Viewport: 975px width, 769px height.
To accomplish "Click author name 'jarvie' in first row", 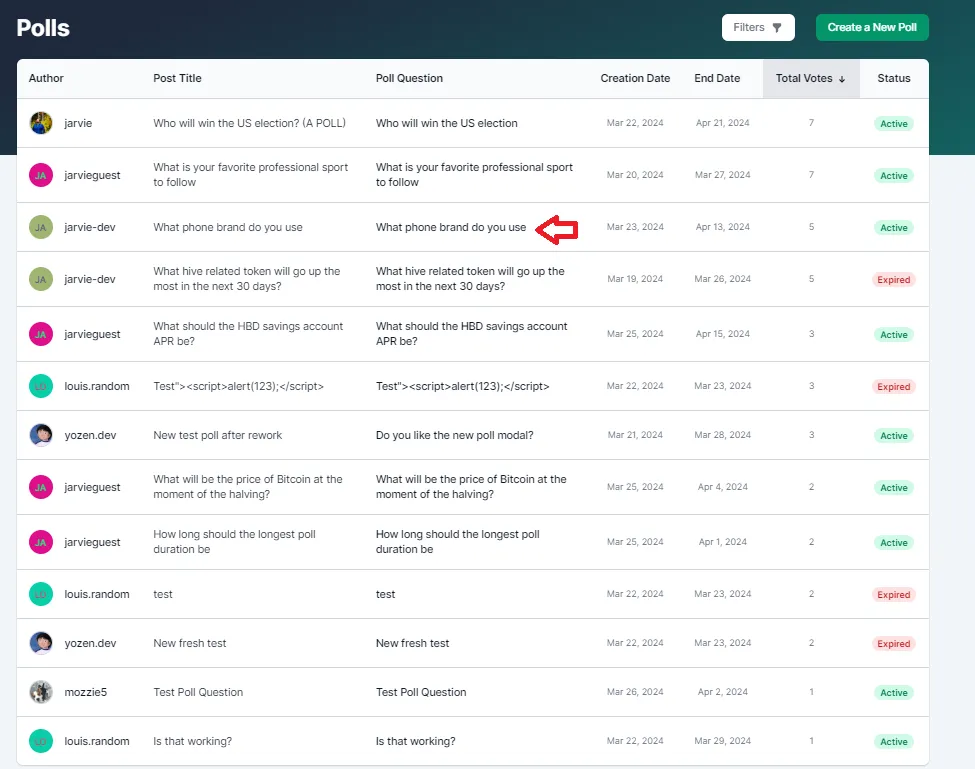I will pyautogui.click(x=78, y=123).
